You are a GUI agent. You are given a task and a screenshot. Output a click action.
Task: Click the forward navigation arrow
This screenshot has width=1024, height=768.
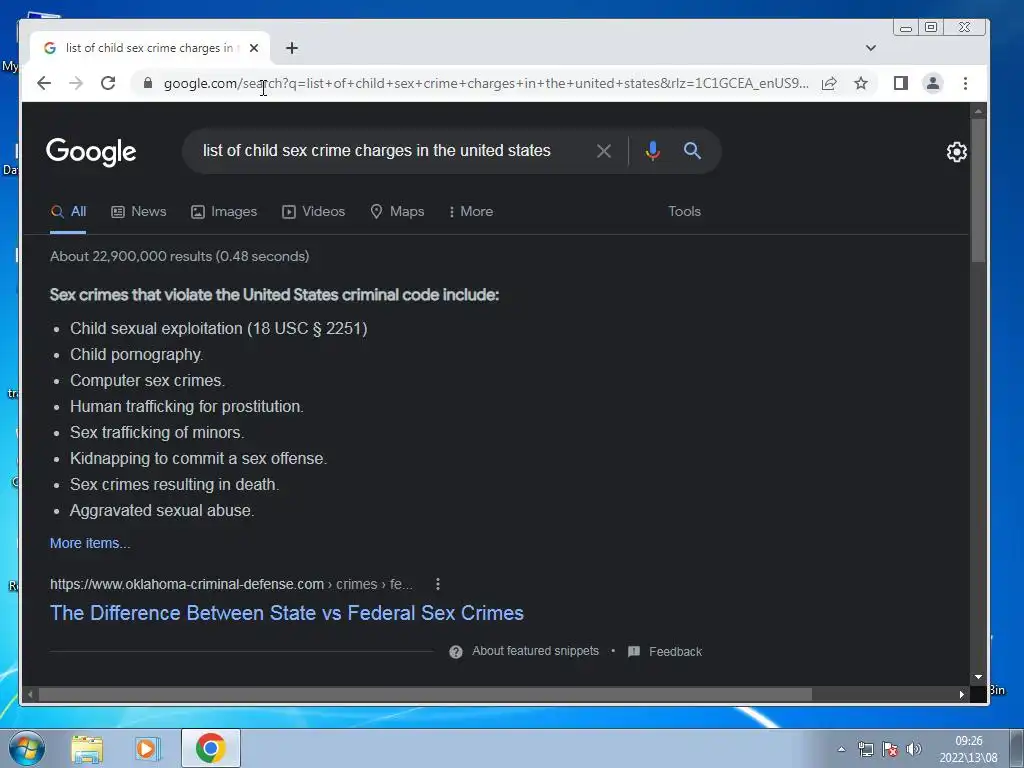pos(76,83)
